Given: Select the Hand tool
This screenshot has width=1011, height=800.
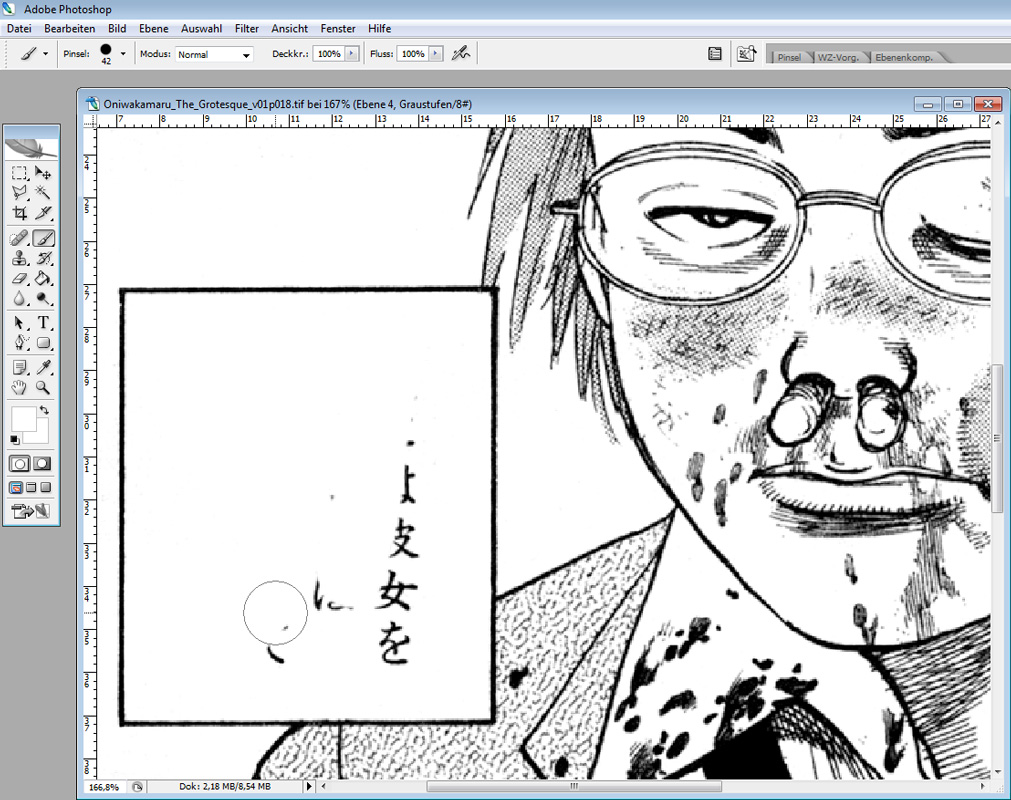Looking at the screenshot, I should (19, 387).
